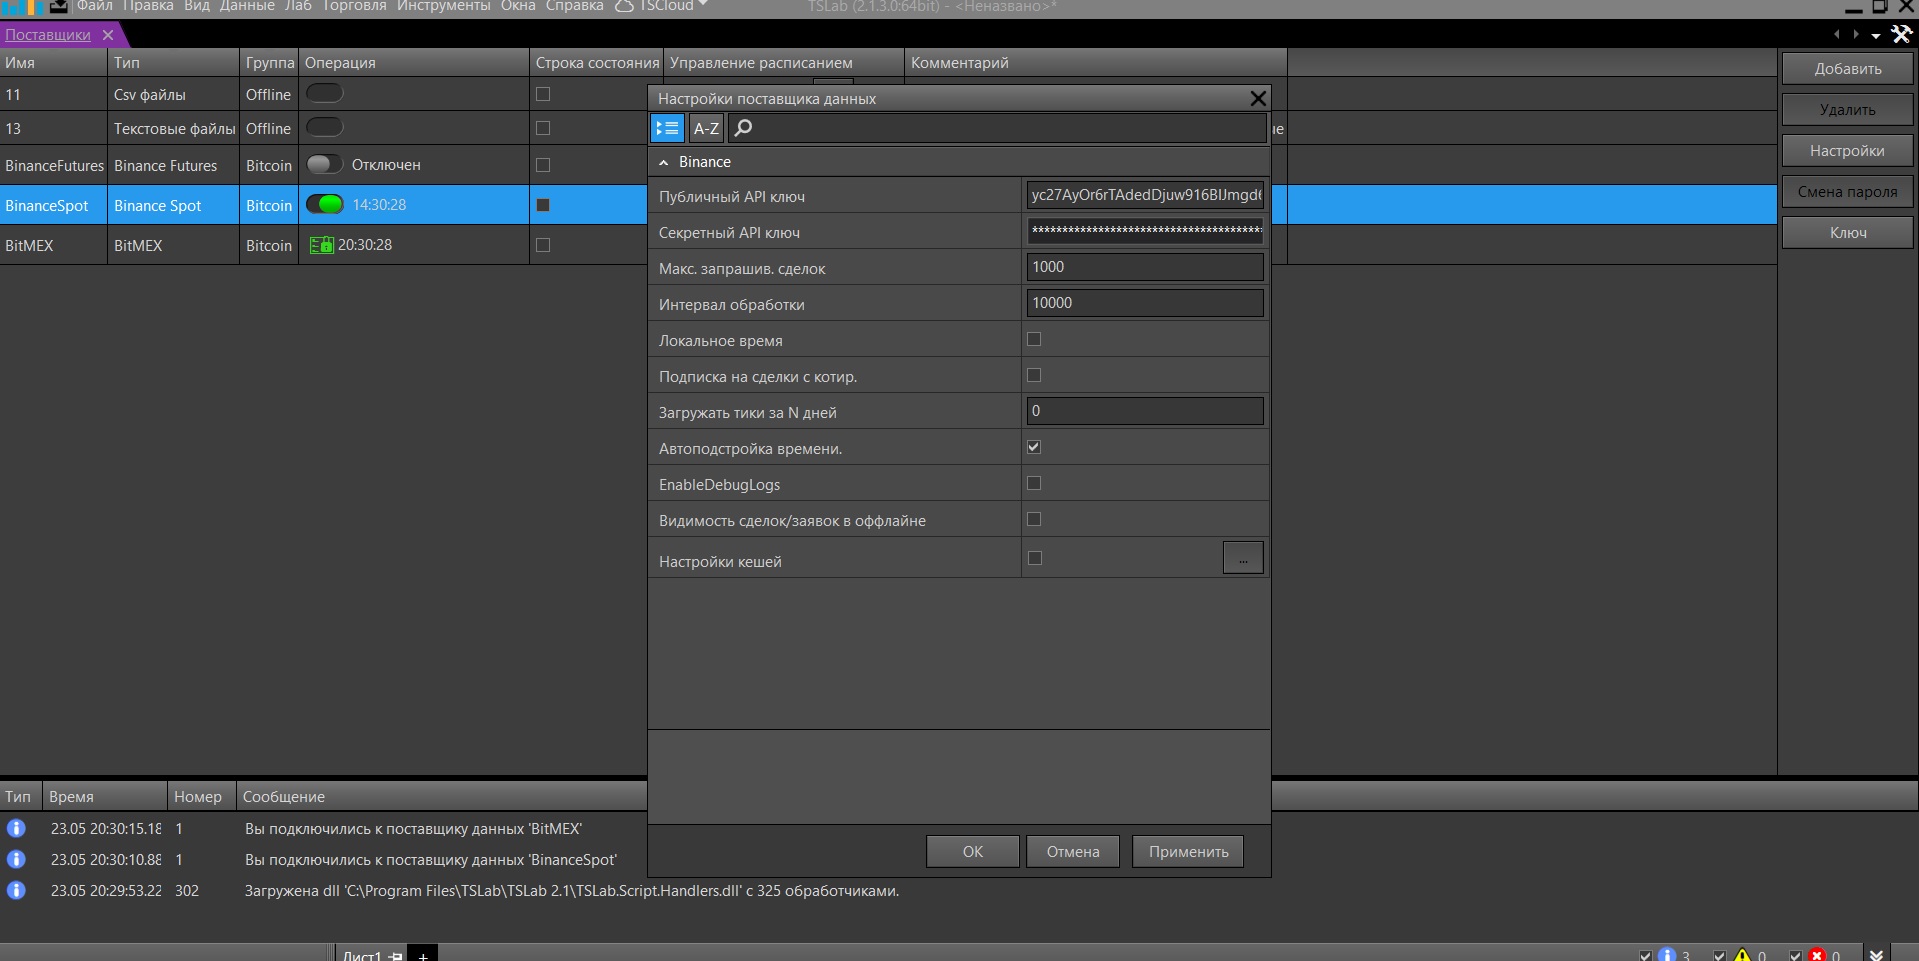This screenshot has width=1919, height=961.
Task: Click Отмена to cancel the dialog
Action: tap(1073, 852)
